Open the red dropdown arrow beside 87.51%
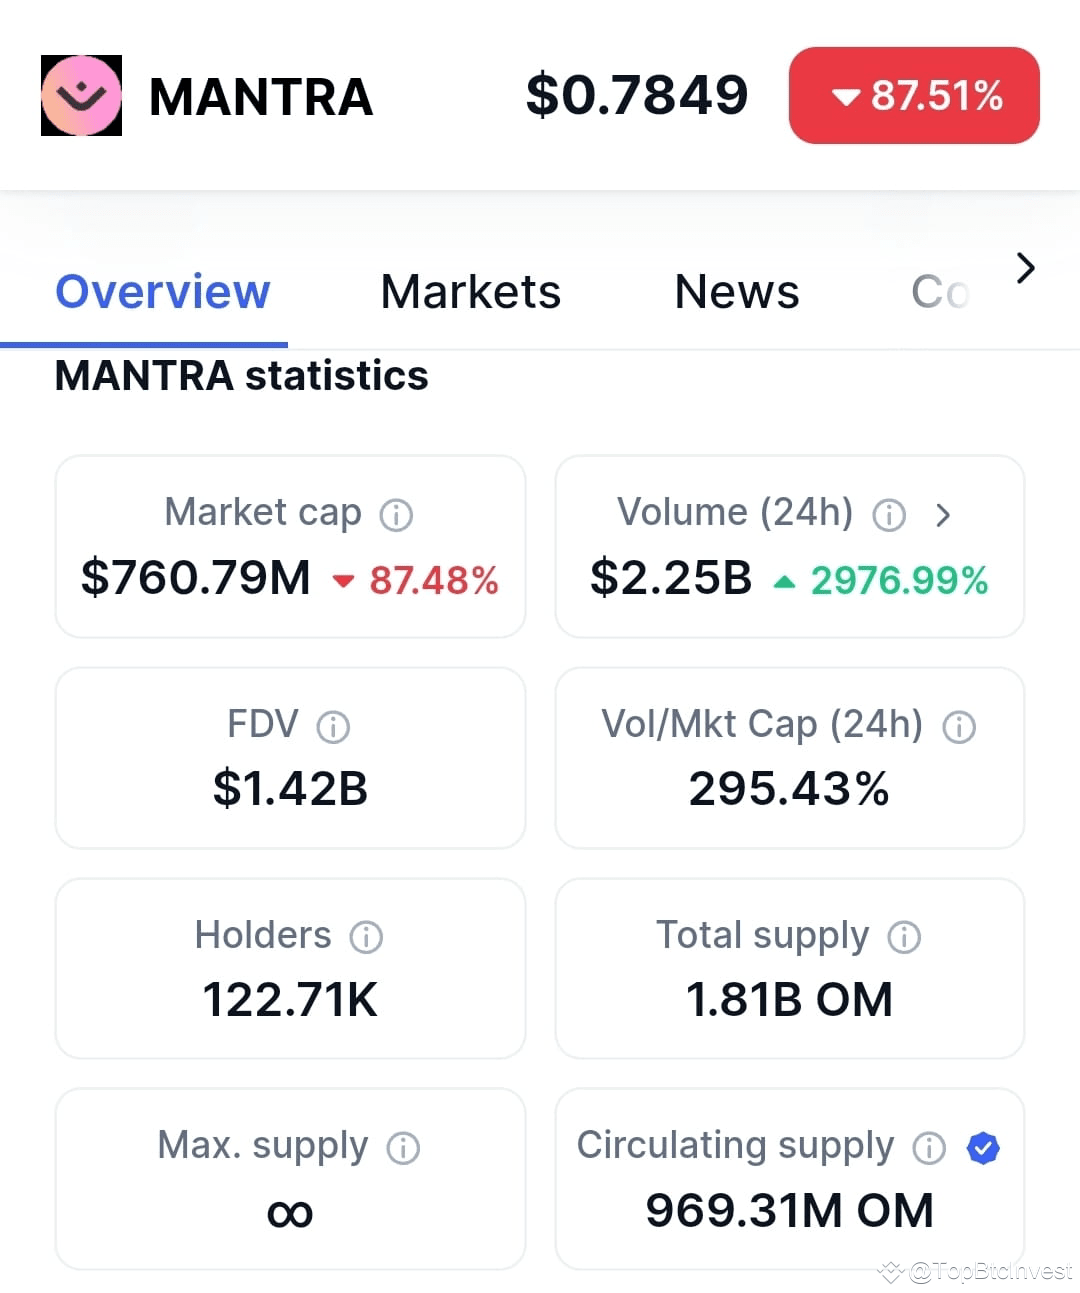The image size is (1080, 1293). [x=845, y=97]
